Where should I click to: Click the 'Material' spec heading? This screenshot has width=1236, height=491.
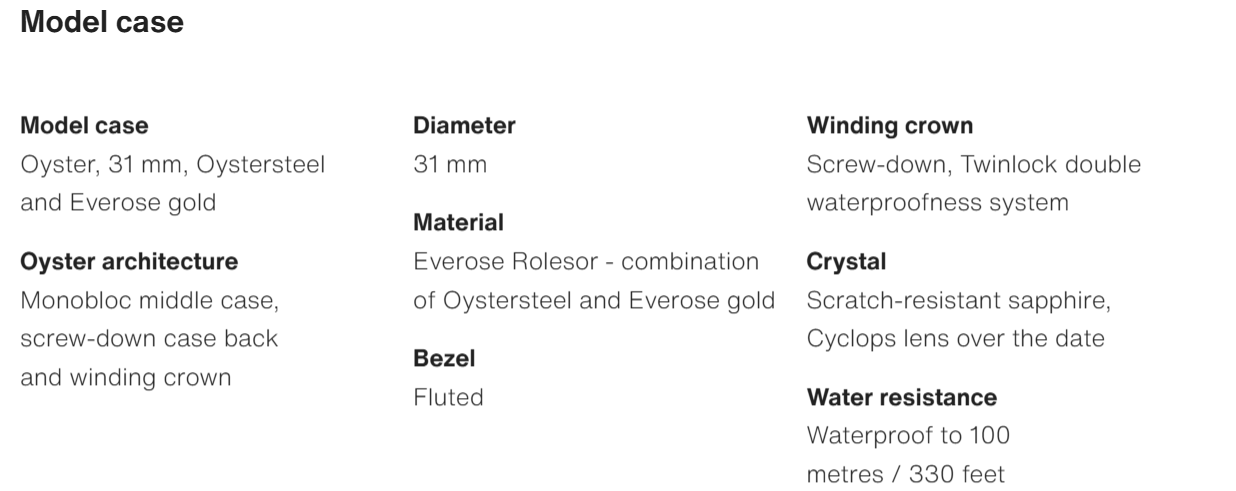[x=458, y=222]
